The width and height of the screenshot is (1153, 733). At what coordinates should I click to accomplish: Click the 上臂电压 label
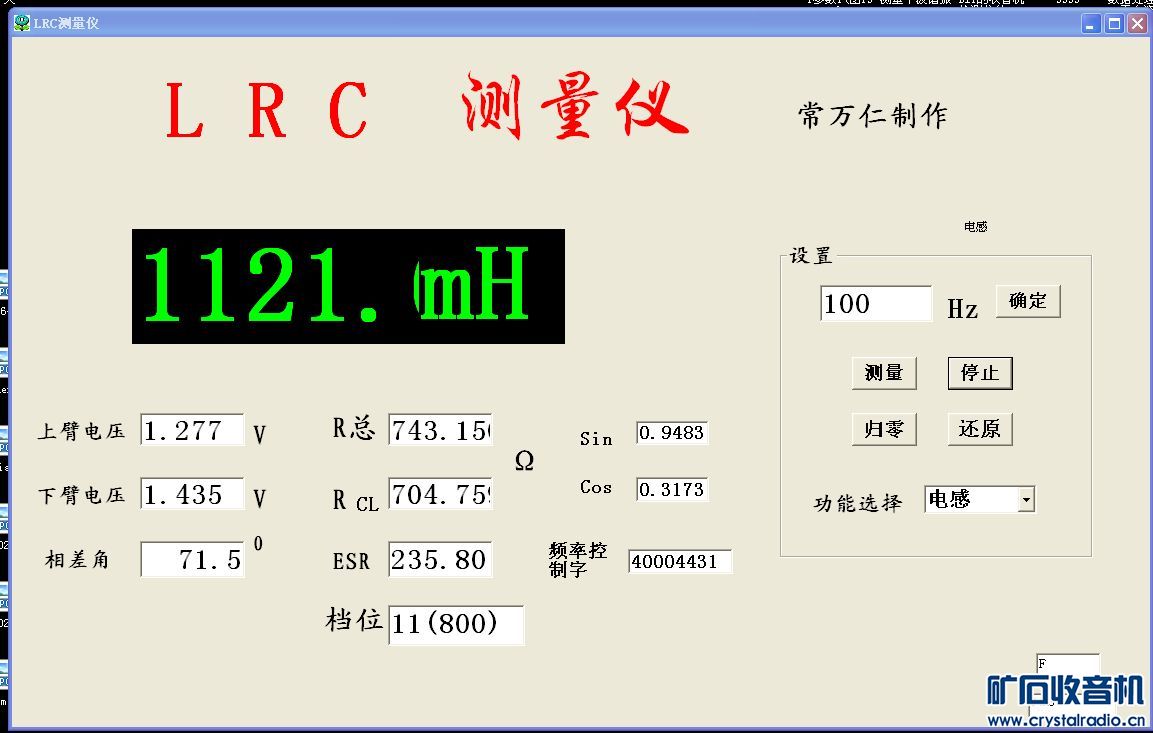(82, 431)
